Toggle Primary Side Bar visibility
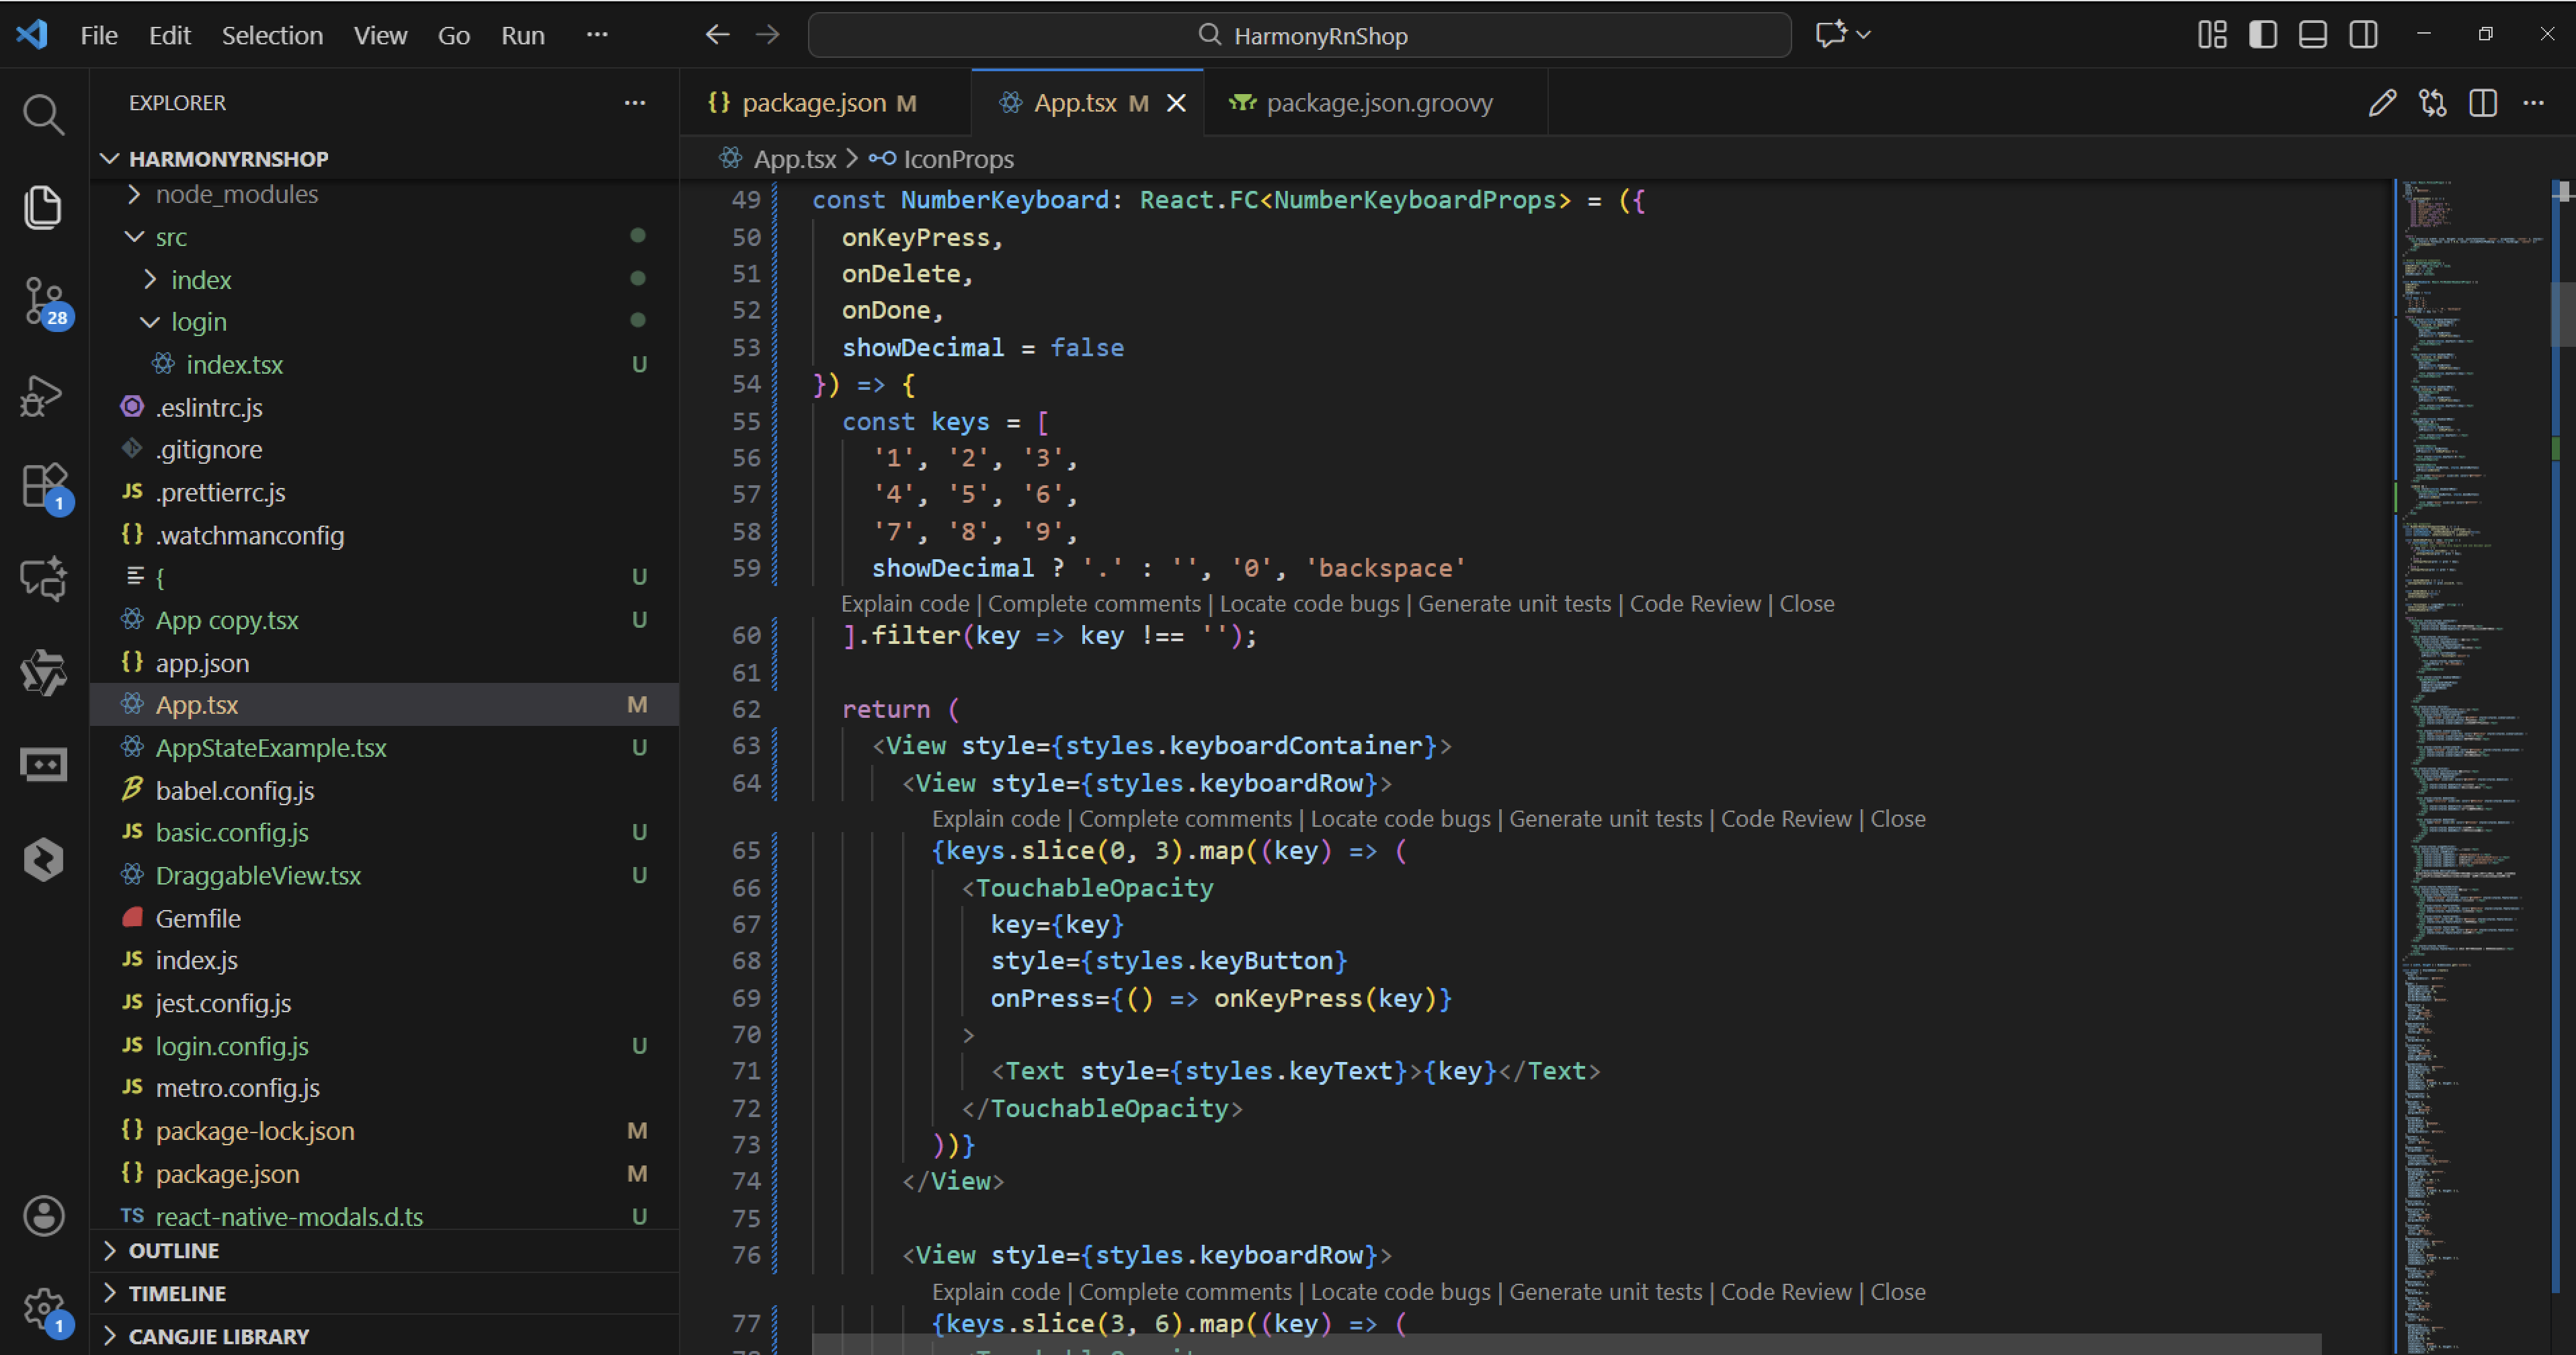Screen dimensions: 2576x1355 (x=2263, y=35)
